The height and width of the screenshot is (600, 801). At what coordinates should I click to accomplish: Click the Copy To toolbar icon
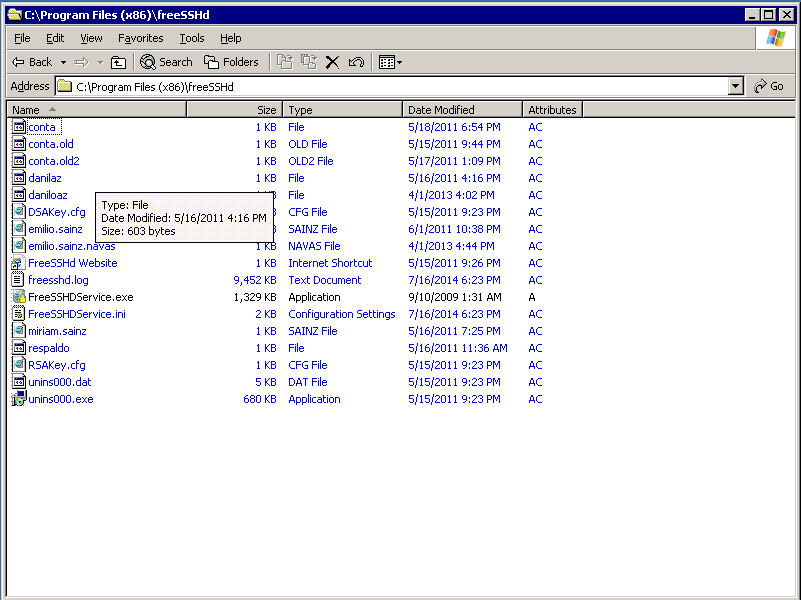pos(309,62)
